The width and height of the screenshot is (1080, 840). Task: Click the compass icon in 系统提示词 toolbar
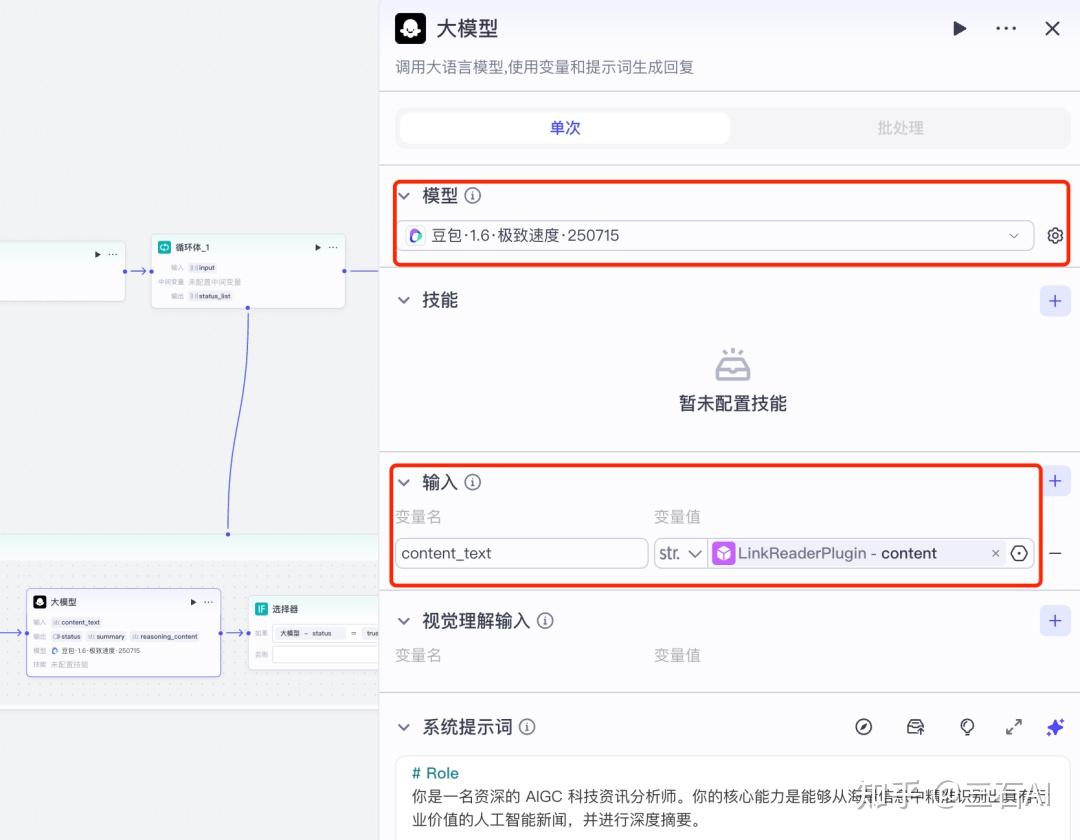coord(864,727)
